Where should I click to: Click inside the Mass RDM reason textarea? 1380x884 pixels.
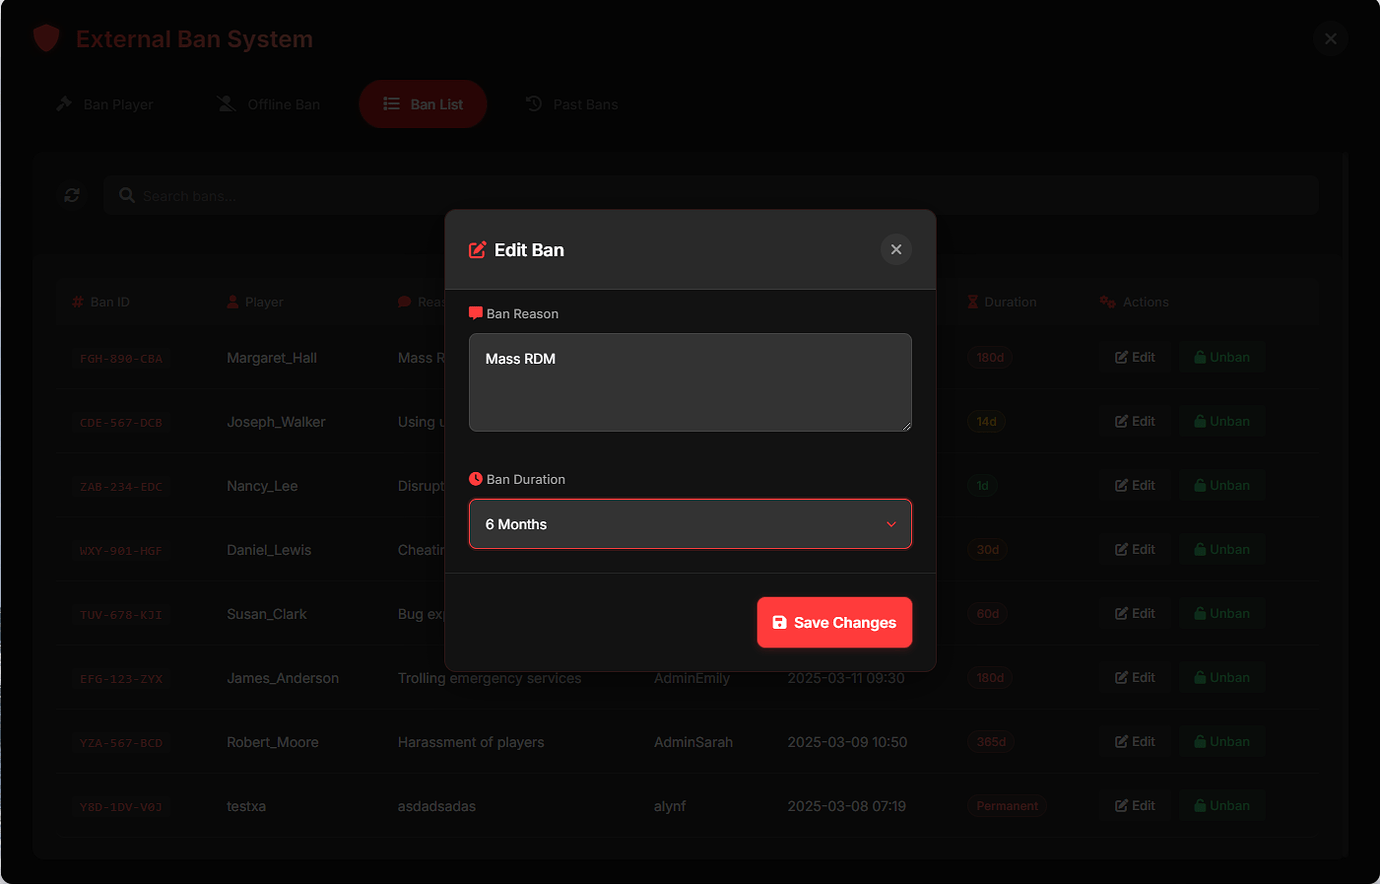[689, 382]
